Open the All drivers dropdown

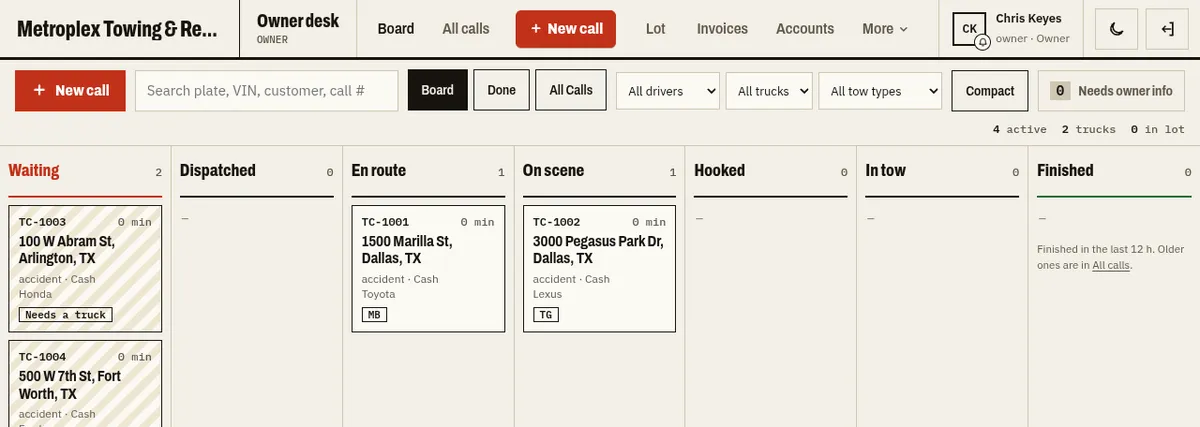667,91
